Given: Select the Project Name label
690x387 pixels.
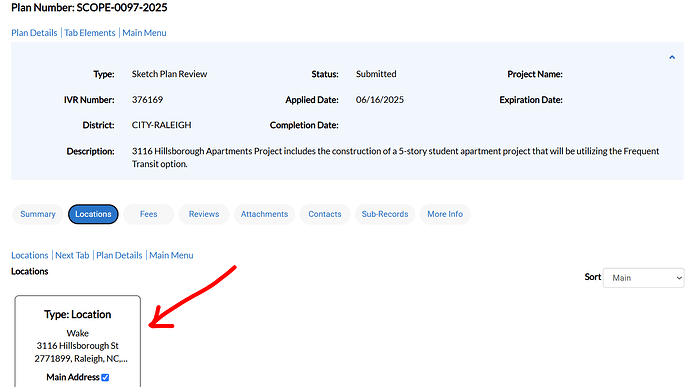Looking at the screenshot, I should click(535, 74).
